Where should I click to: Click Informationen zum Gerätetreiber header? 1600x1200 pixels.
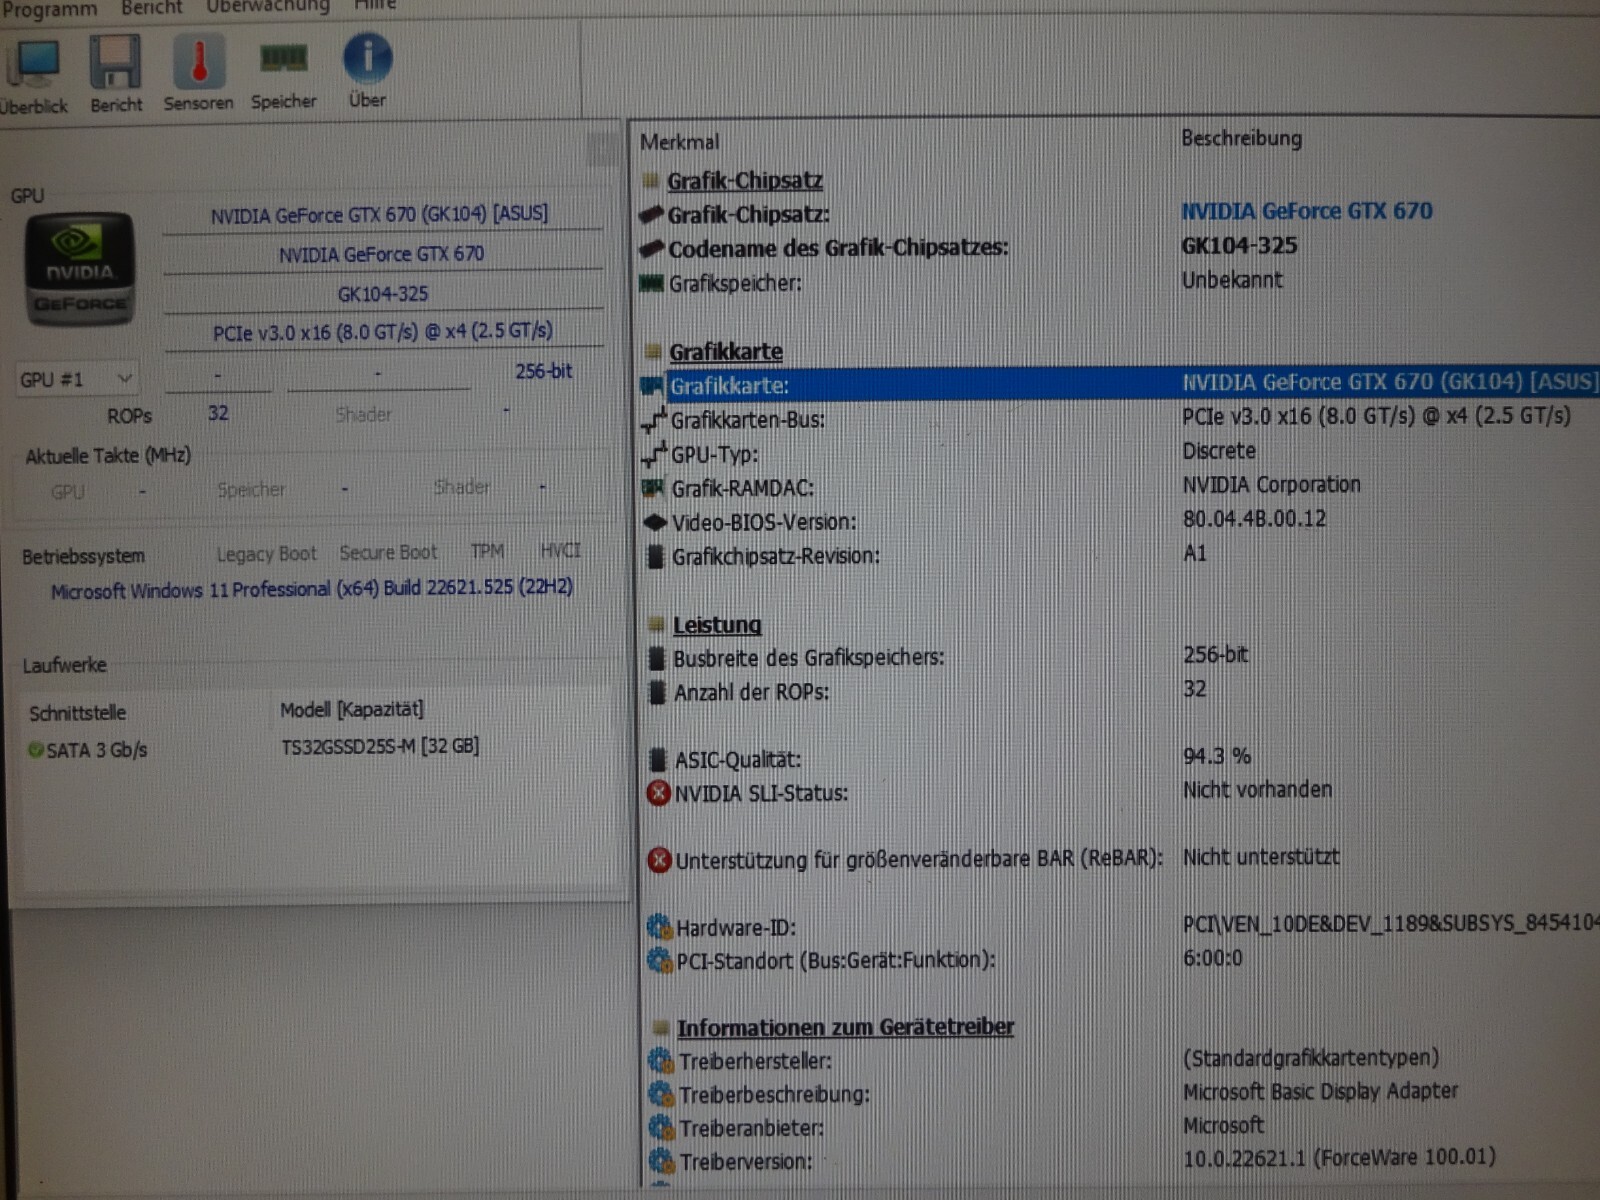tap(845, 1027)
